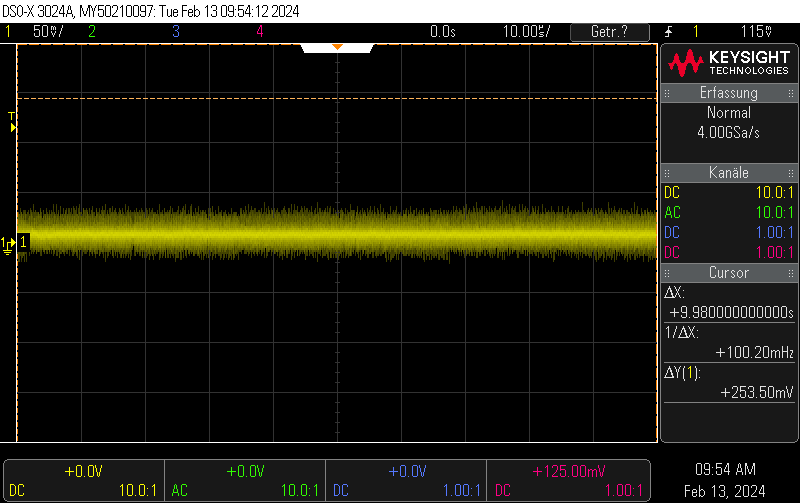800x503 pixels.
Task: Click the 1/ΔX value +100.20mHz
Action: [755, 353]
